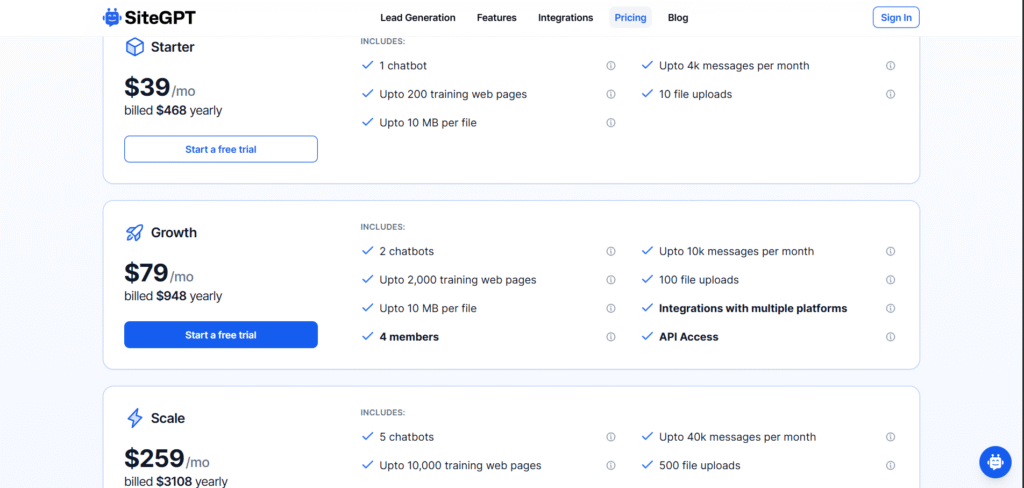The image size is (1024, 488).
Task: Click the Scale plan title
Action: point(168,418)
